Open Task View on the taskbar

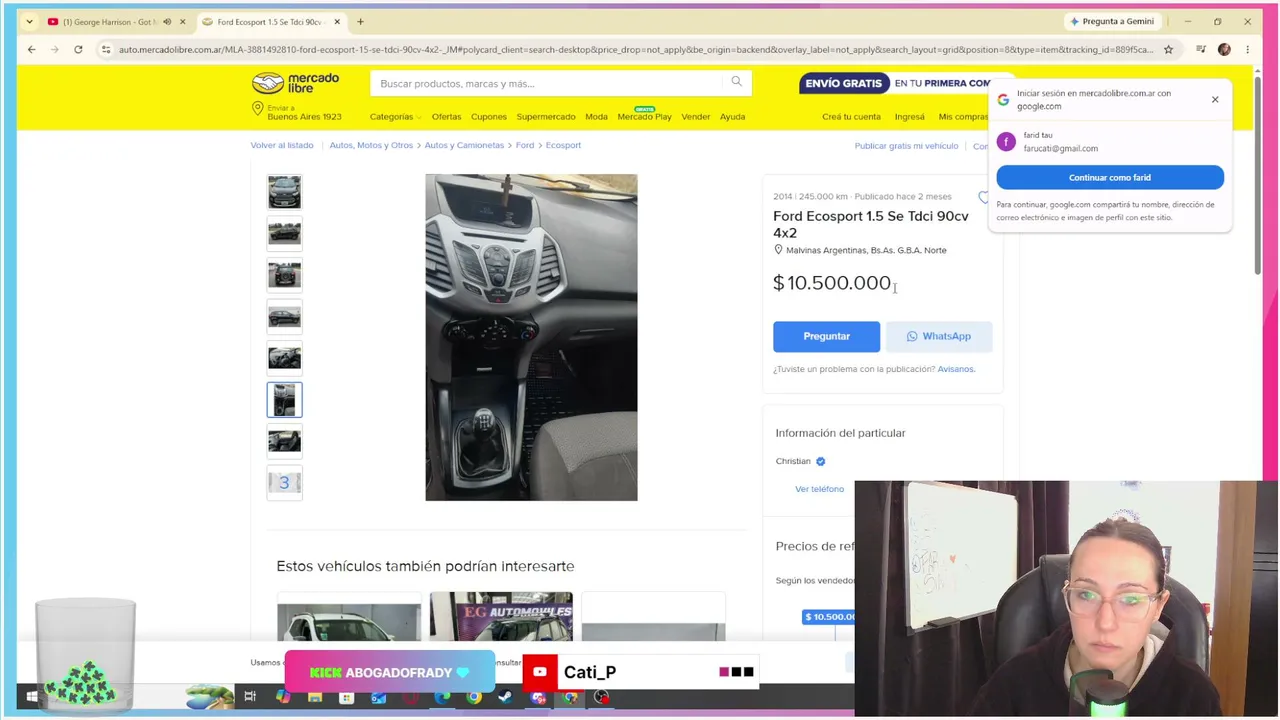point(250,697)
